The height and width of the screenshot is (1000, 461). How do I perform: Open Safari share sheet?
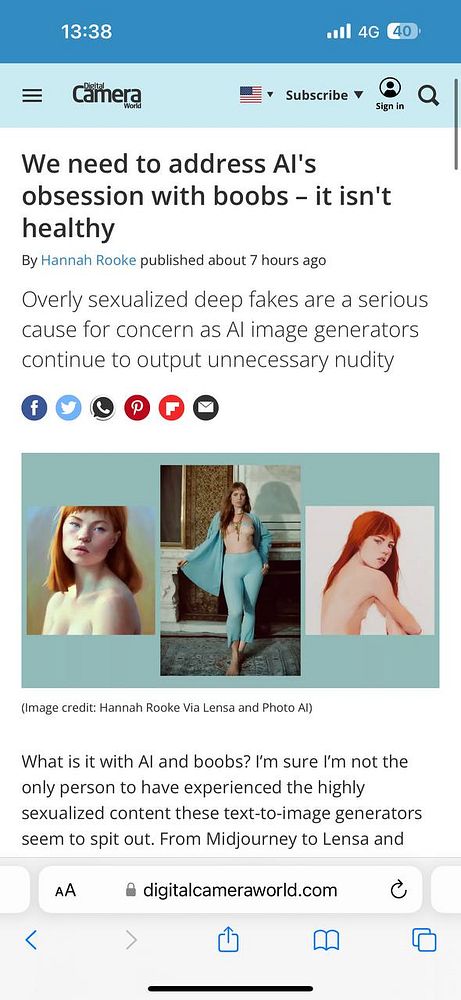click(x=228, y=939)
